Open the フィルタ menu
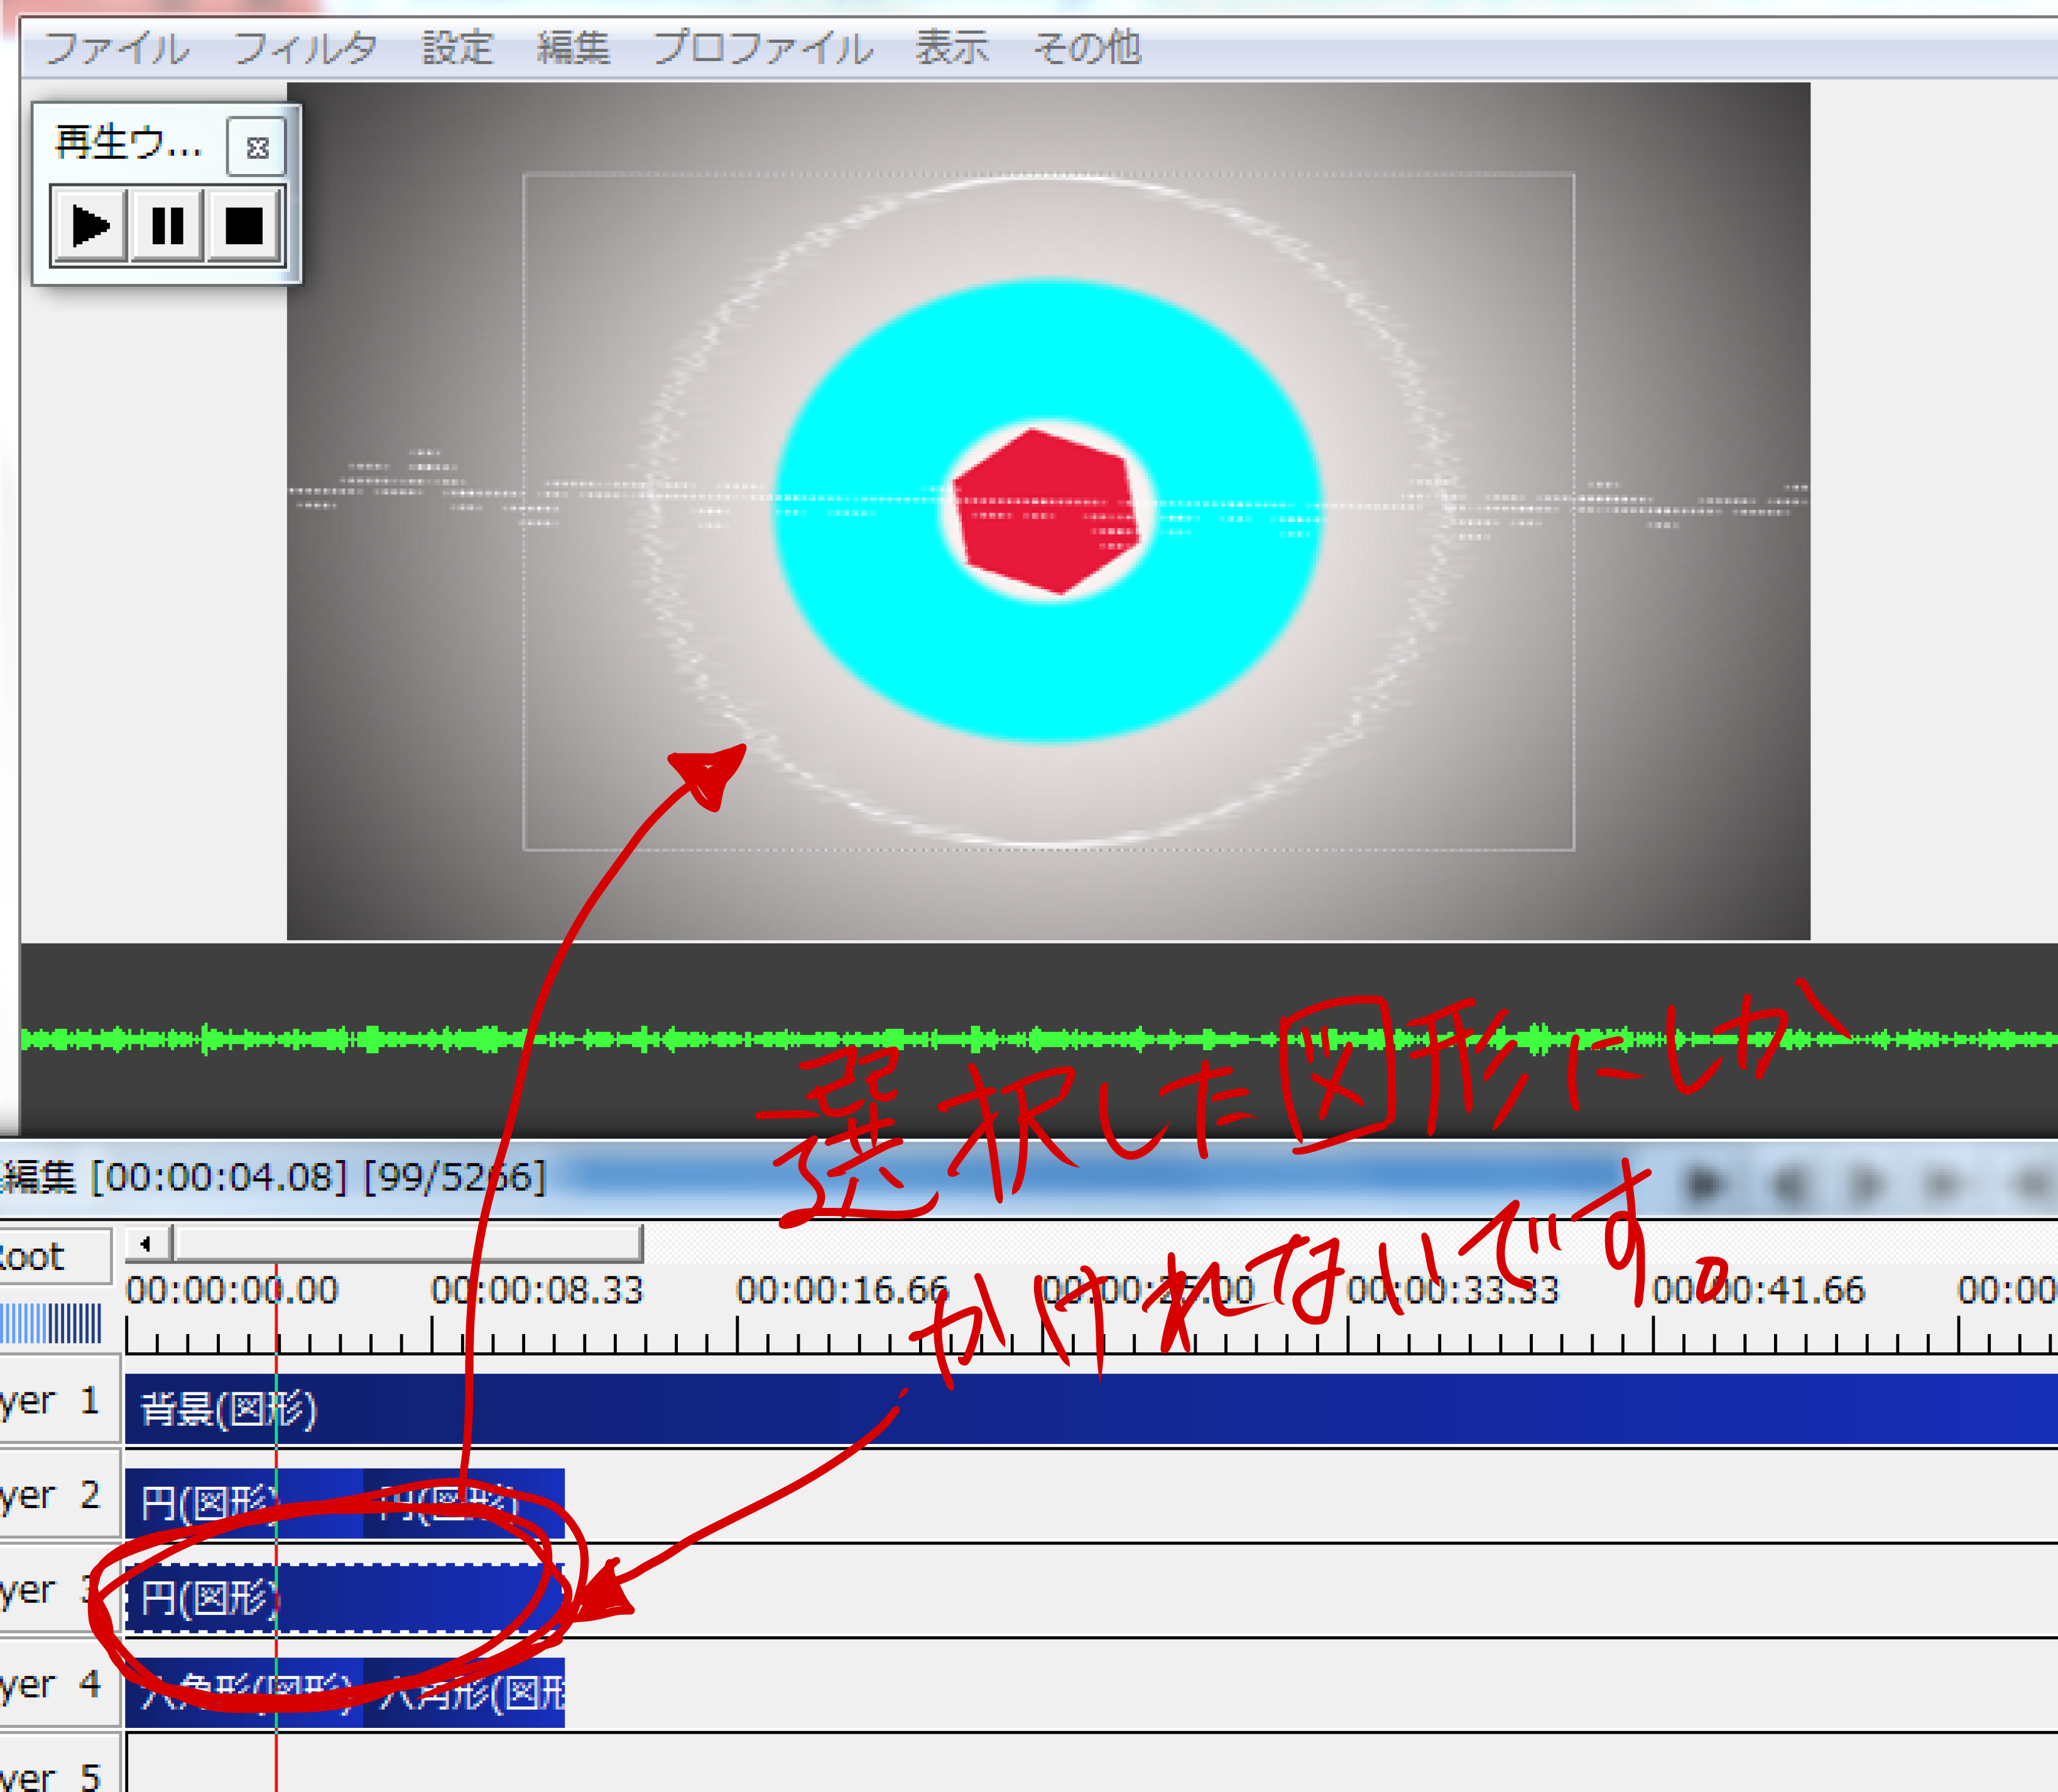2058x1792 pixels. click(x=305, y=48)
